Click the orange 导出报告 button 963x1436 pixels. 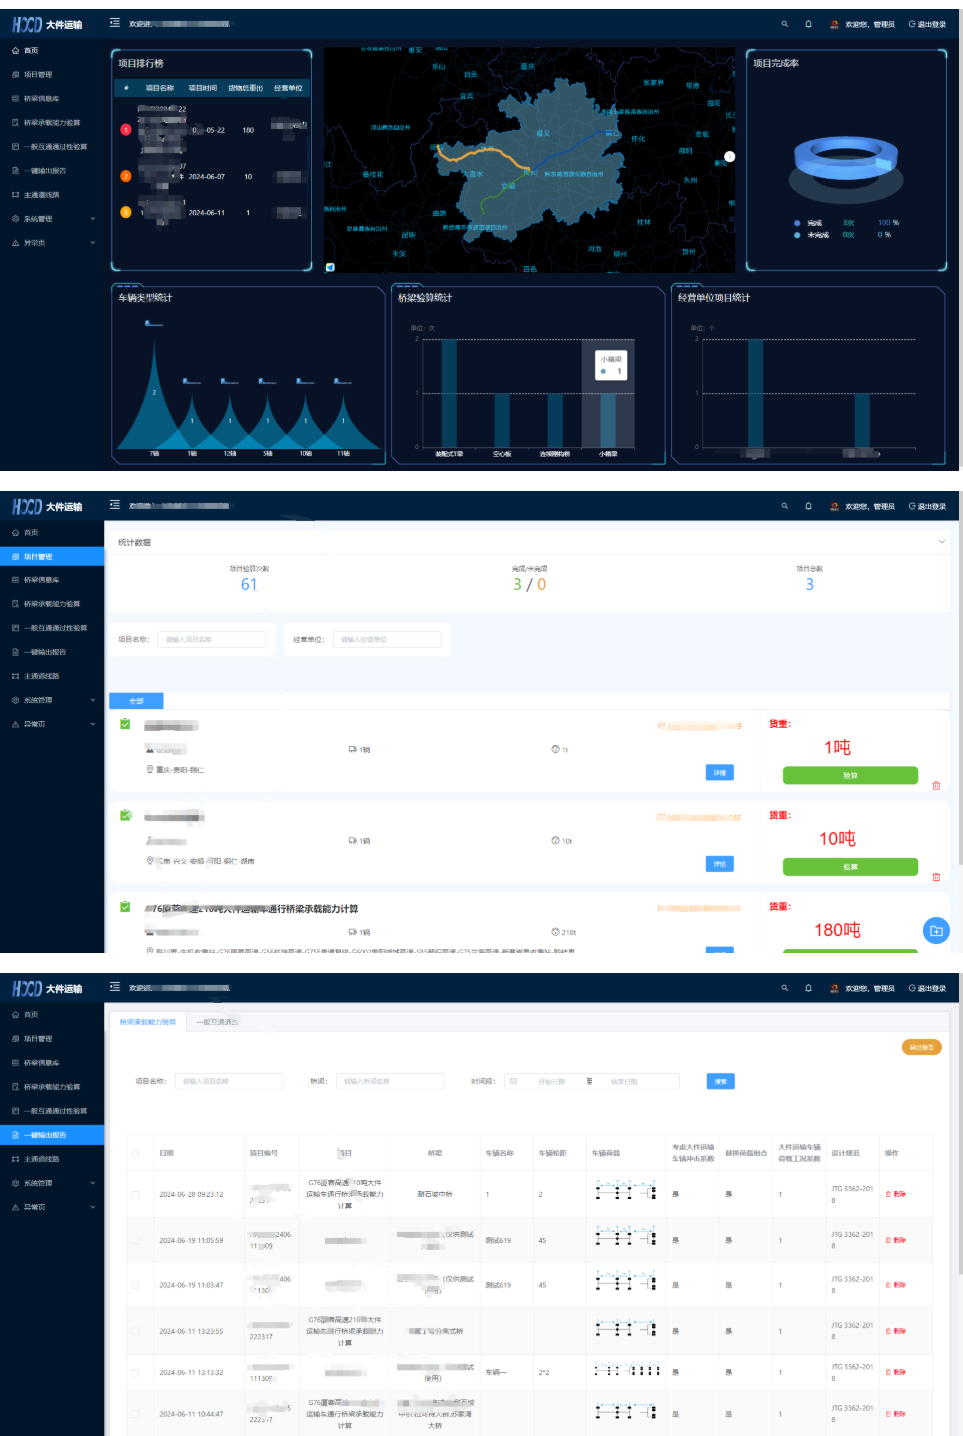(x=921, y=1047)
